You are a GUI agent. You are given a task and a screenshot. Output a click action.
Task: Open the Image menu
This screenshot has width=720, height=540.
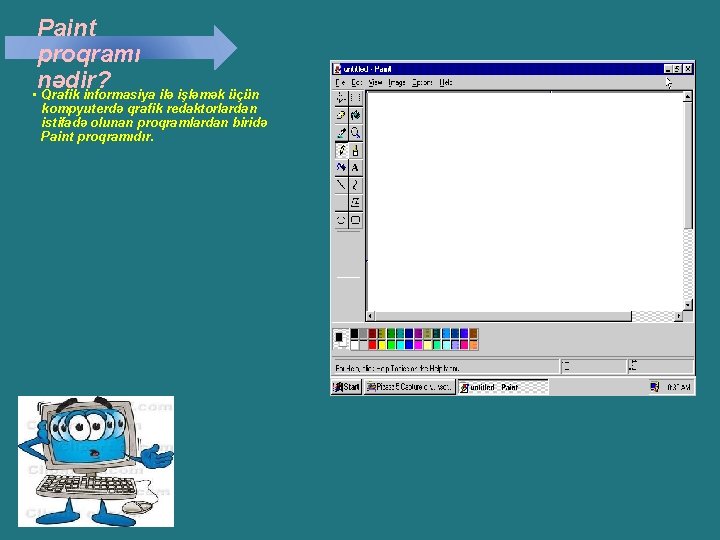(x=397, y=83)
